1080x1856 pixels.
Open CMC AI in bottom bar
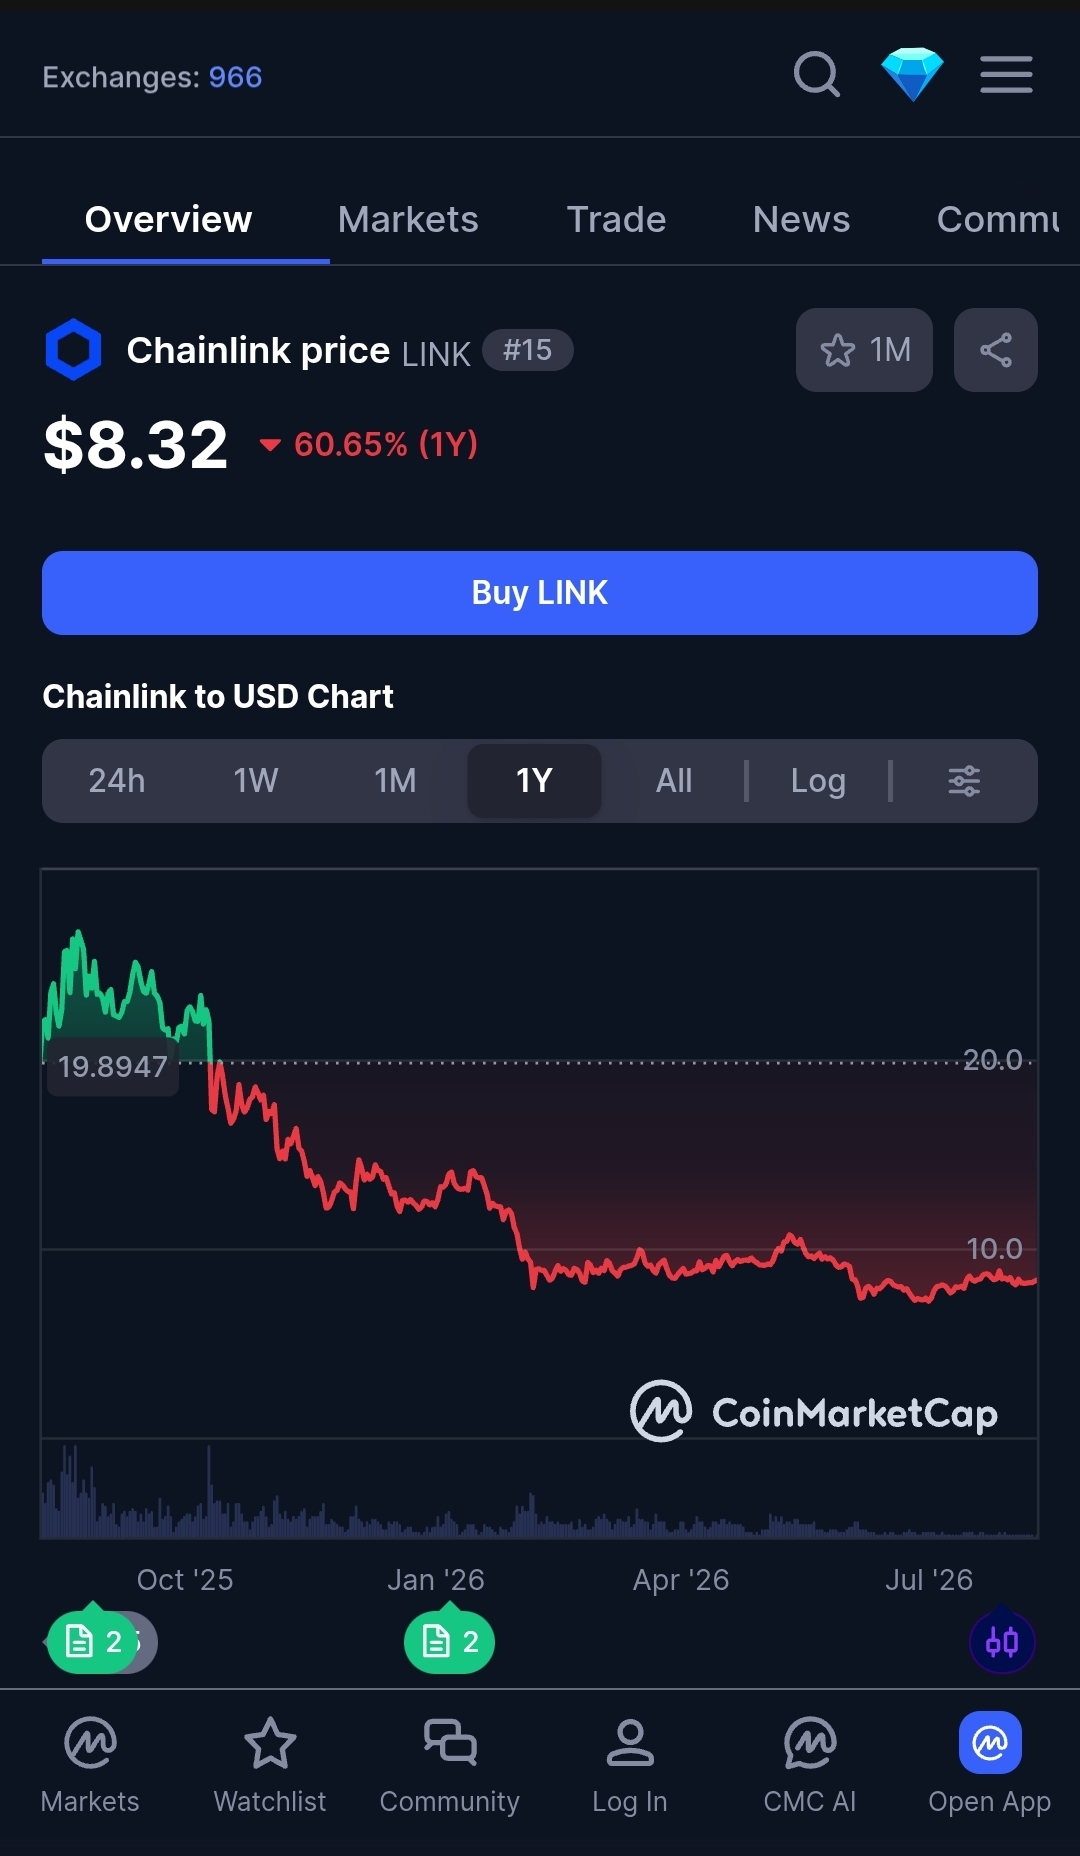[810, 1766]
